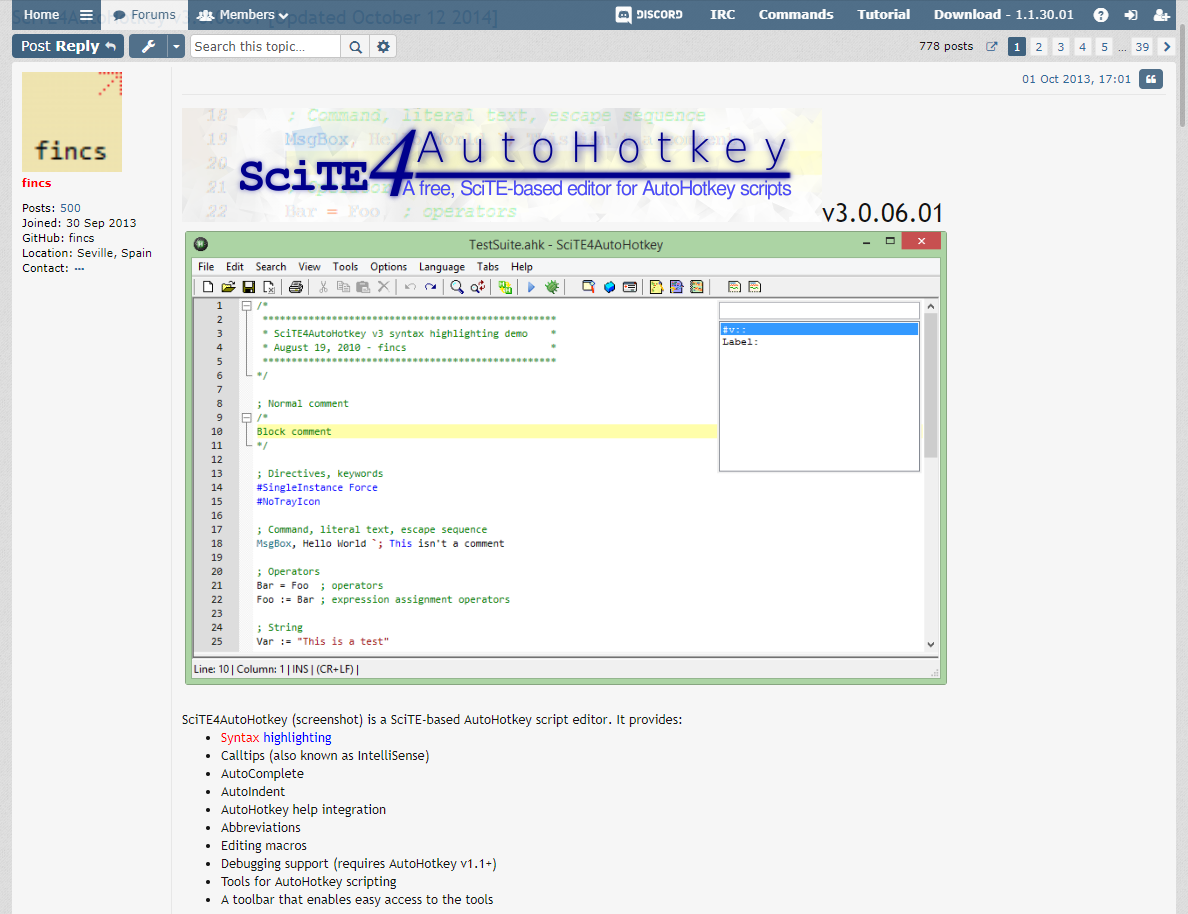Click the Post Reply button
This screenshot has width=1188, height=914.
(x=68, y=46)
